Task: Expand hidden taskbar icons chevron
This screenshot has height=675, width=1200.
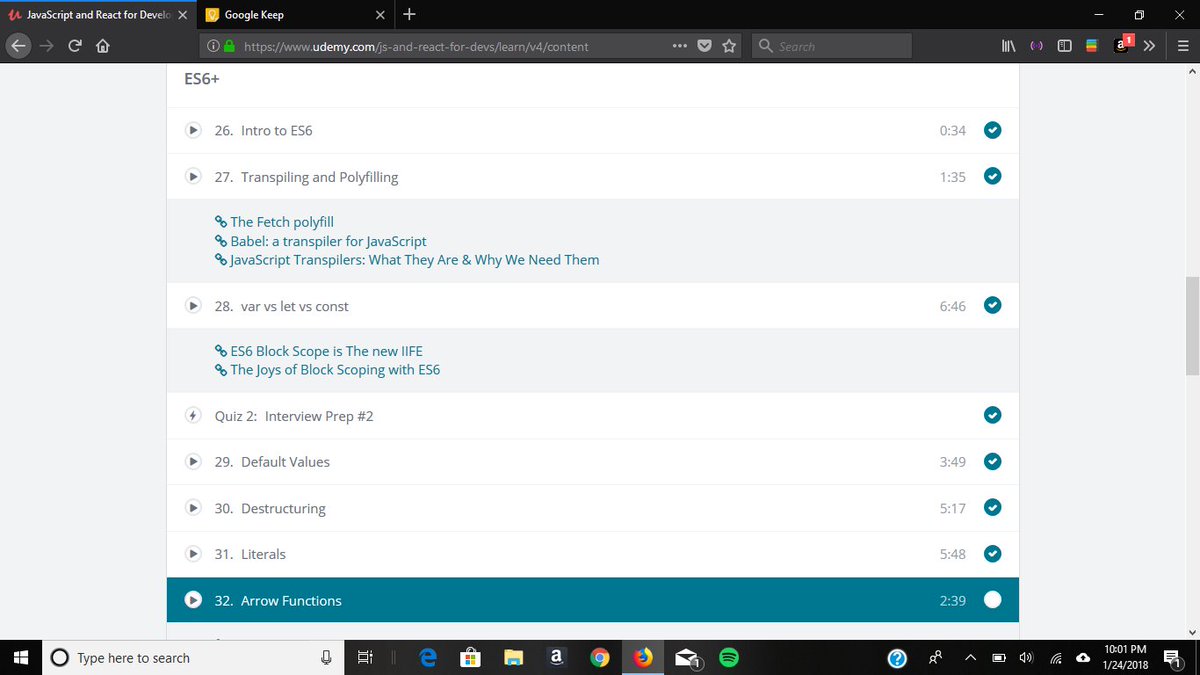Action: pyautogui.click(x=969, y=657)
